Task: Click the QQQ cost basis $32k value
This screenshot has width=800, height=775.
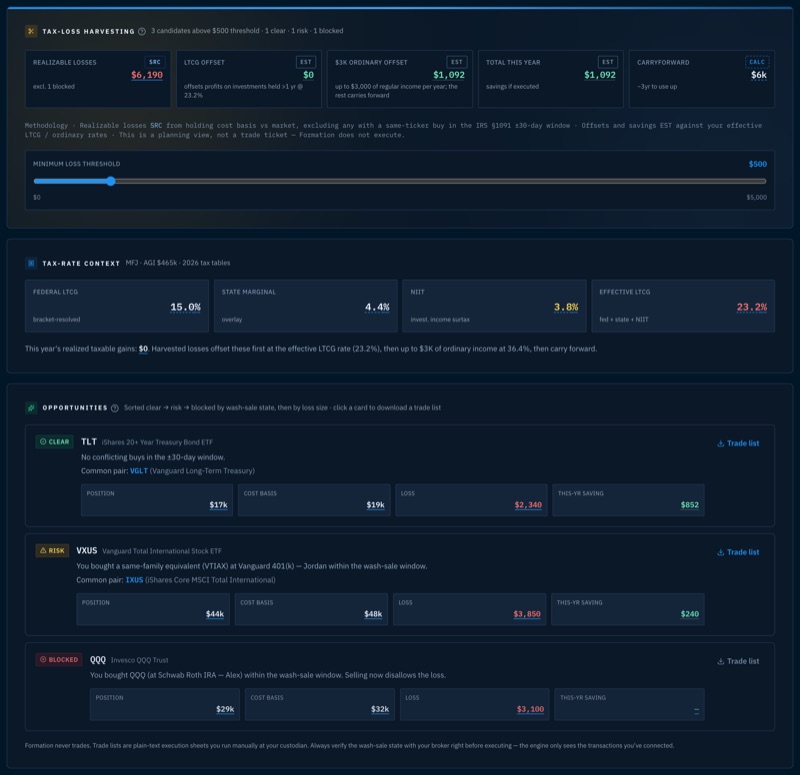Action: [380, 709]
